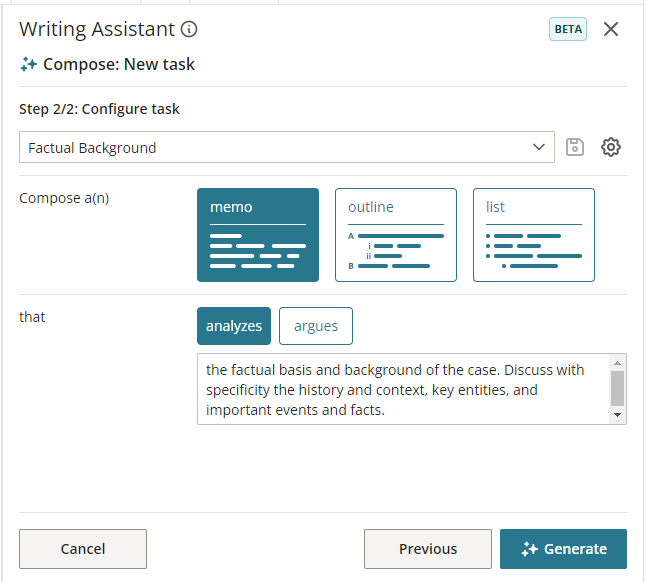
Task: Click the memo document layout icon
Action: point(258,251)
